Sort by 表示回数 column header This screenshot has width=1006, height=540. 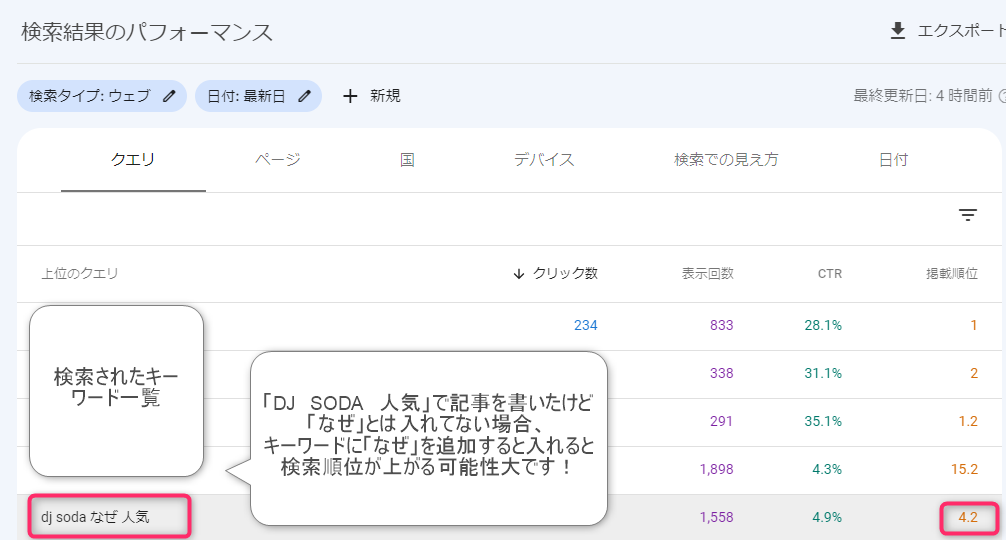point(707,274)
